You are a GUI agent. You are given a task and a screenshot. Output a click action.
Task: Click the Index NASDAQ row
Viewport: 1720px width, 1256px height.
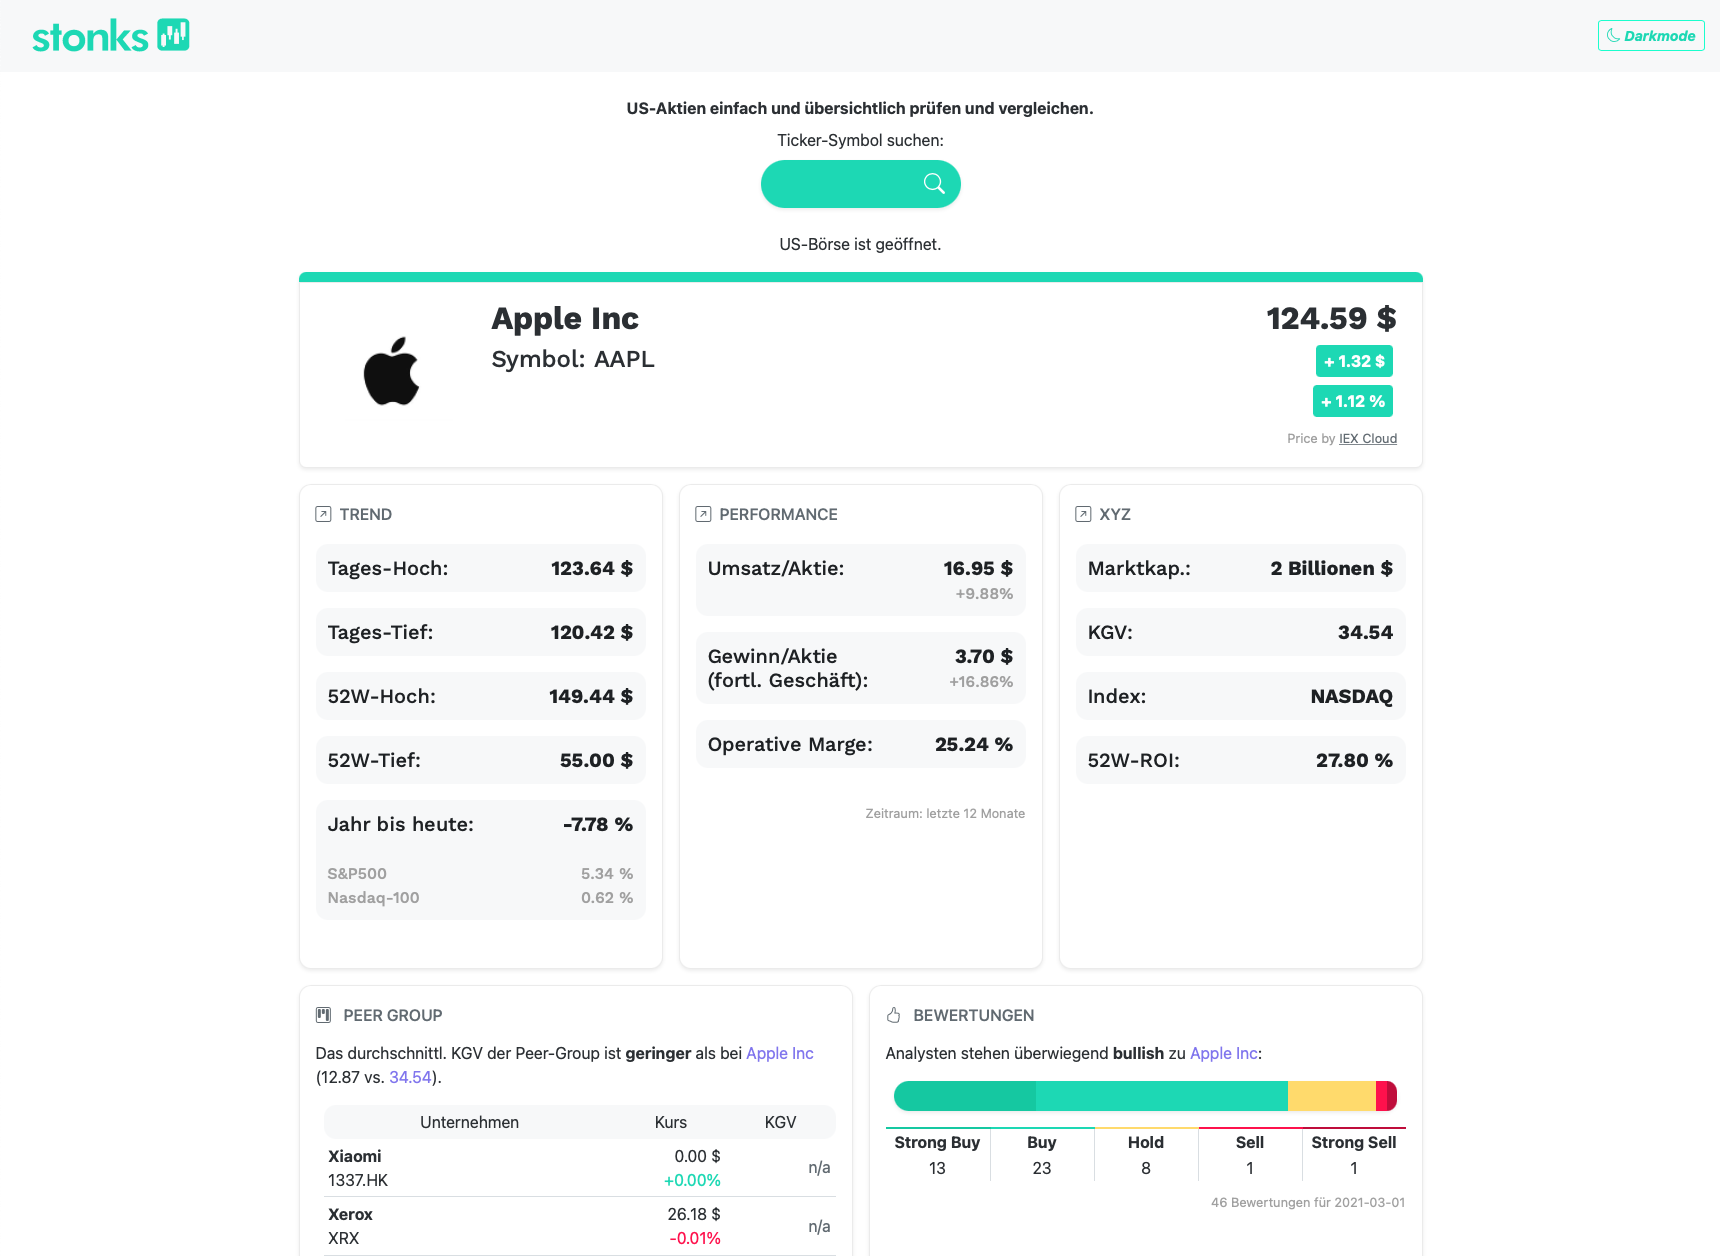point(1241,696)
